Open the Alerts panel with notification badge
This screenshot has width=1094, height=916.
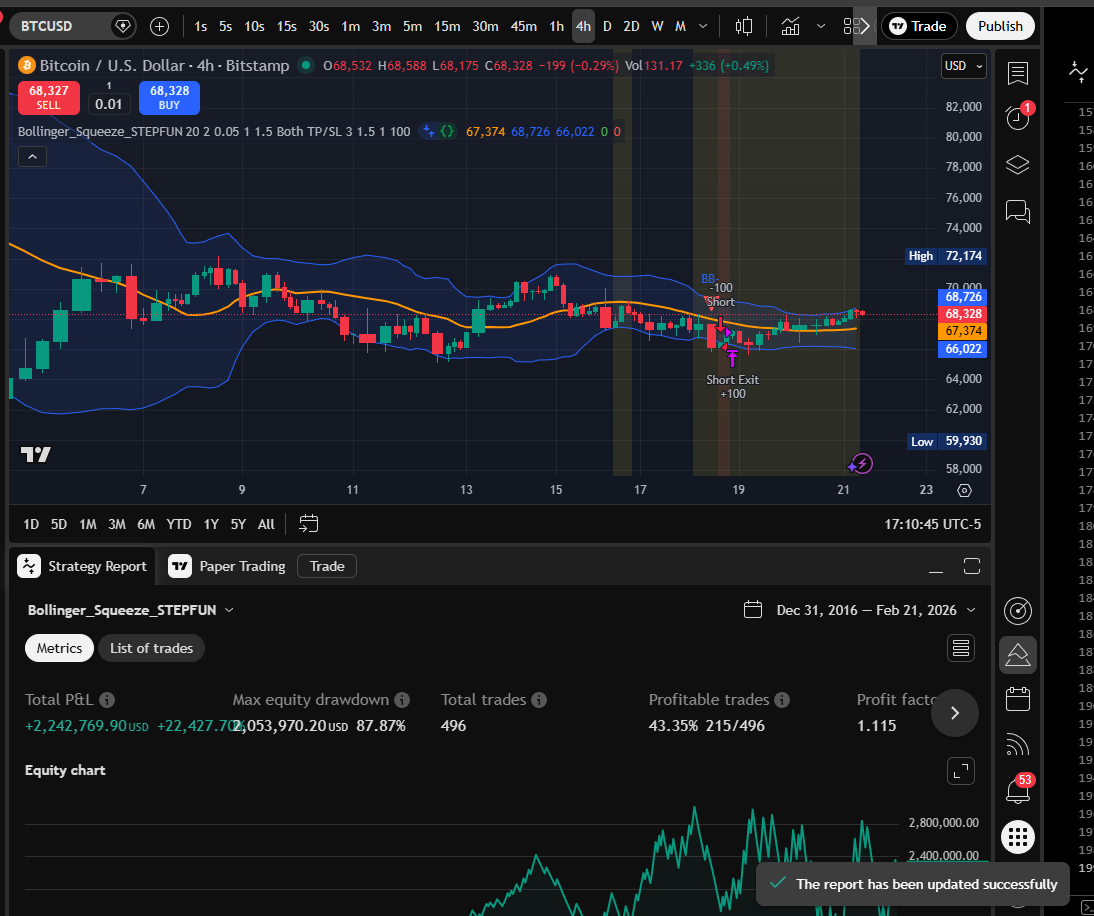[x=1017, y=117]
